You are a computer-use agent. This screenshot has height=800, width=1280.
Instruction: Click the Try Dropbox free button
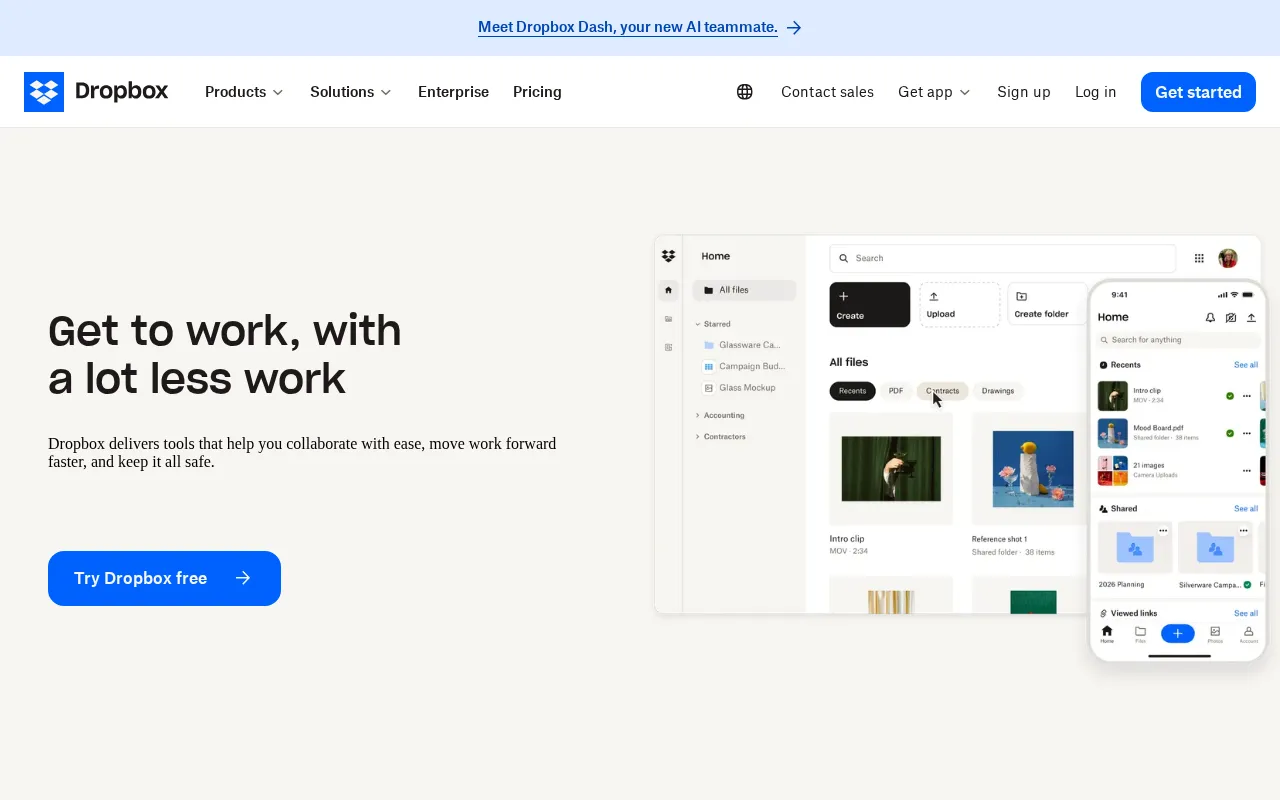tap(164, 578)
